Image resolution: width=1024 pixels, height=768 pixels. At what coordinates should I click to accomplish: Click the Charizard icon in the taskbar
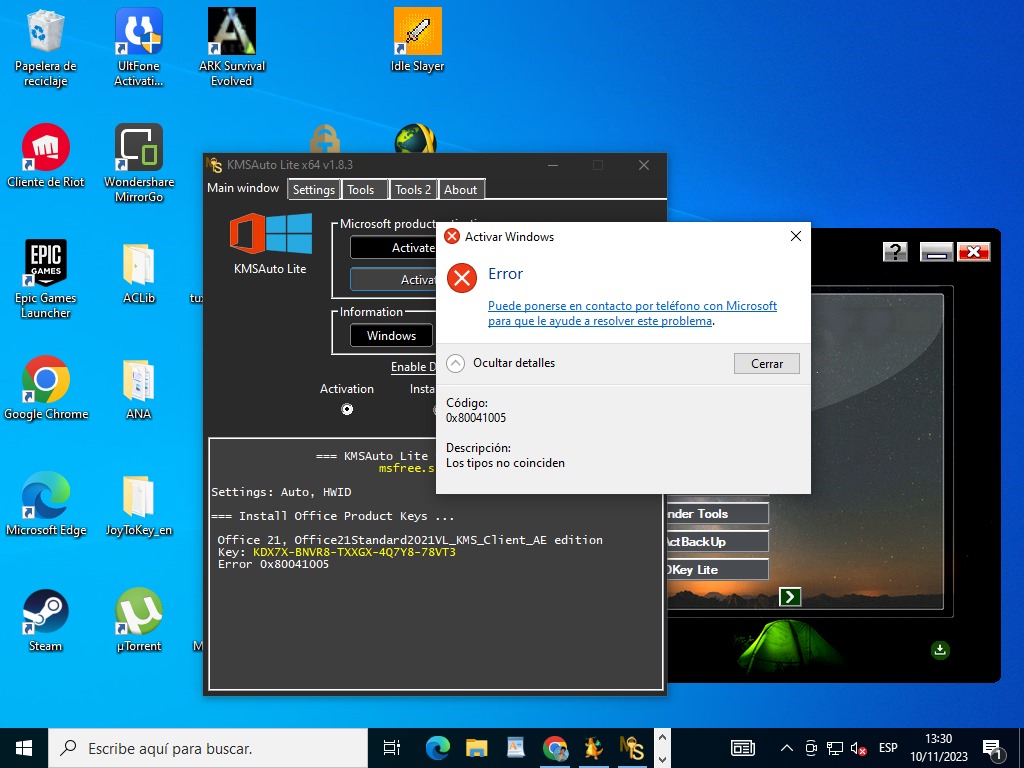[x=594, y=748]
